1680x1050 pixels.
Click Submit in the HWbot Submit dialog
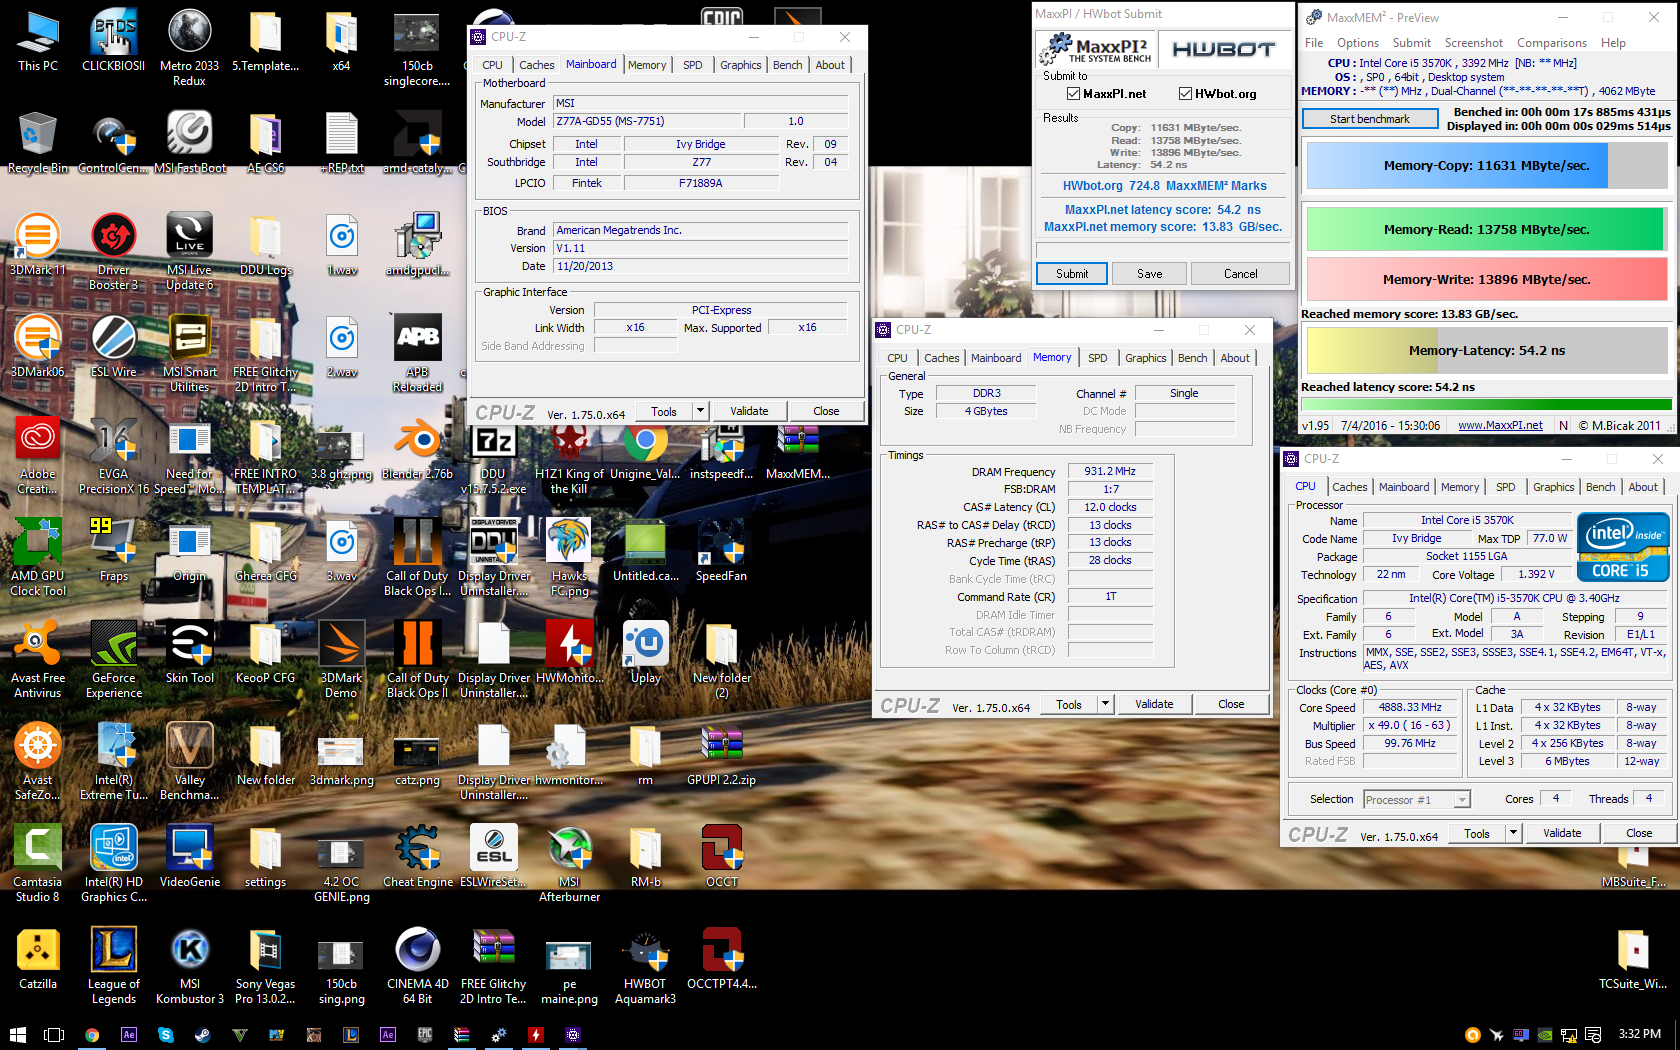pos(1072,274)
